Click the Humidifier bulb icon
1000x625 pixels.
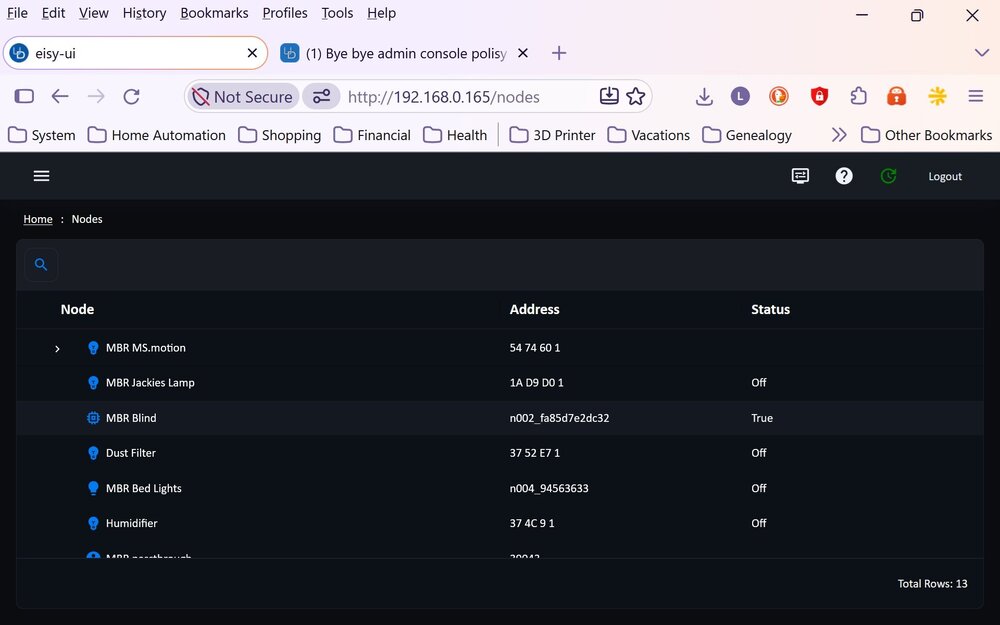tap(93, 523)
